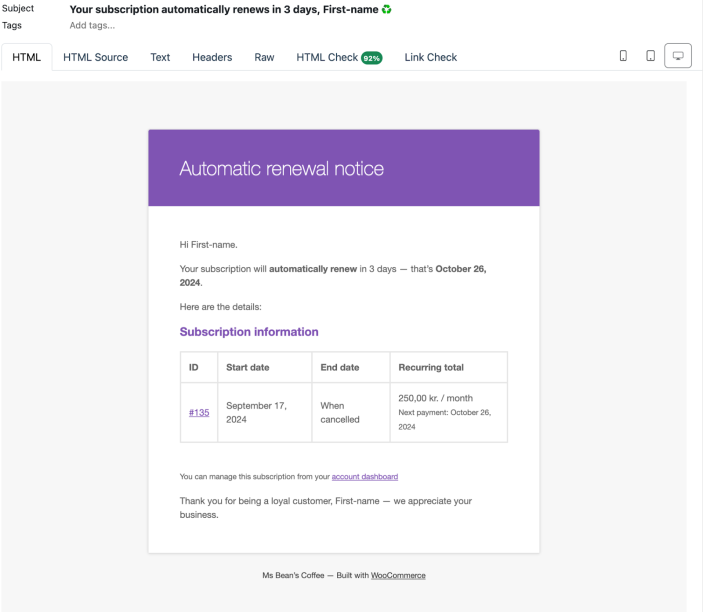Click the Automatic renewal notice header
Screen dimensions: 703x612
282,169
